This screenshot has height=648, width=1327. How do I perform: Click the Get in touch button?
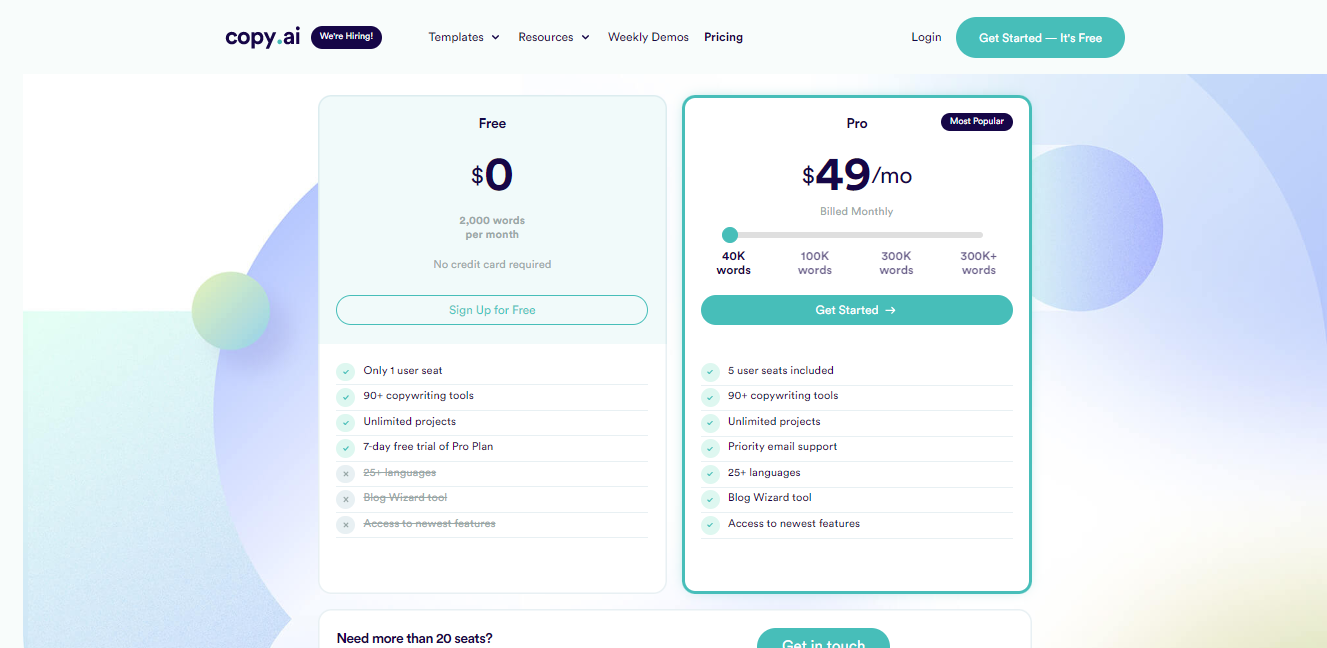click(823, 638)
